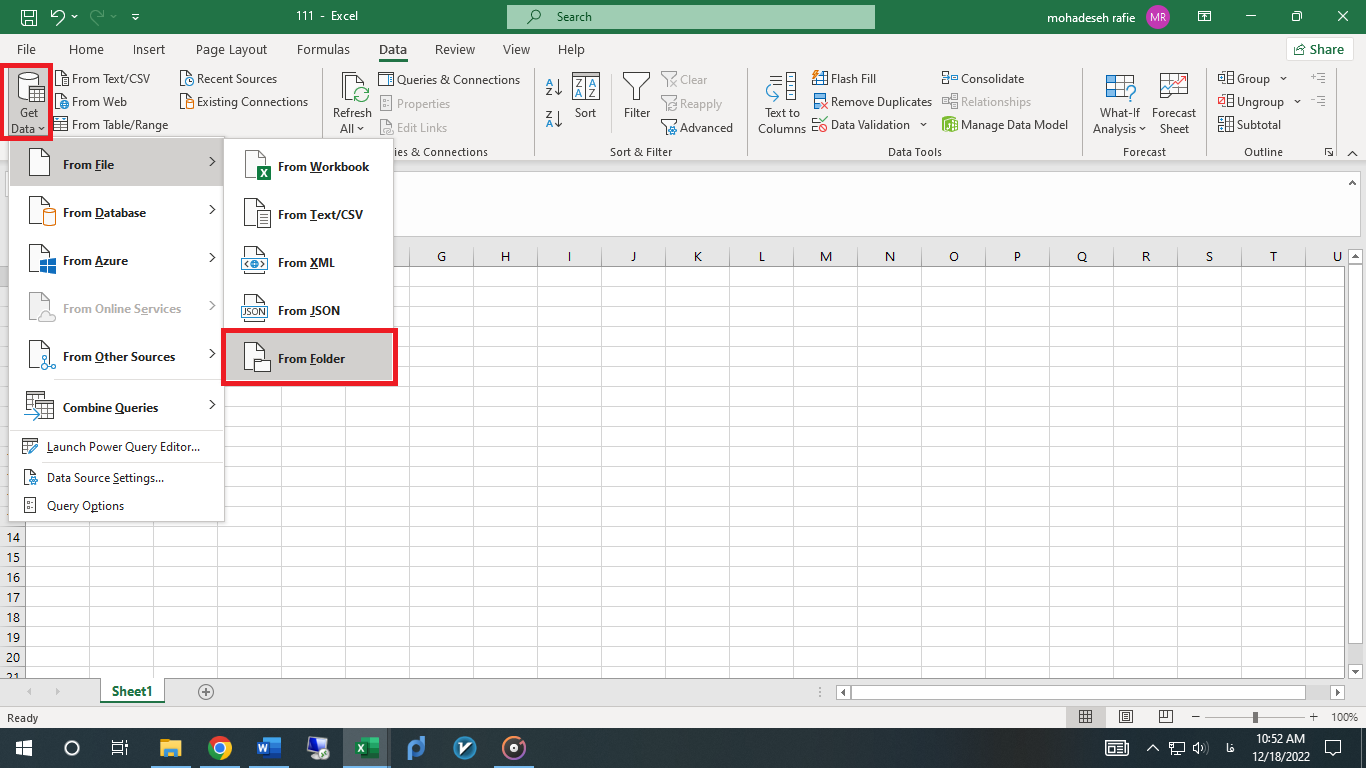The height and width of the screenshot is (768, 1366).
Task: Switch to the Insert tab
Action: tap(149, 49)
